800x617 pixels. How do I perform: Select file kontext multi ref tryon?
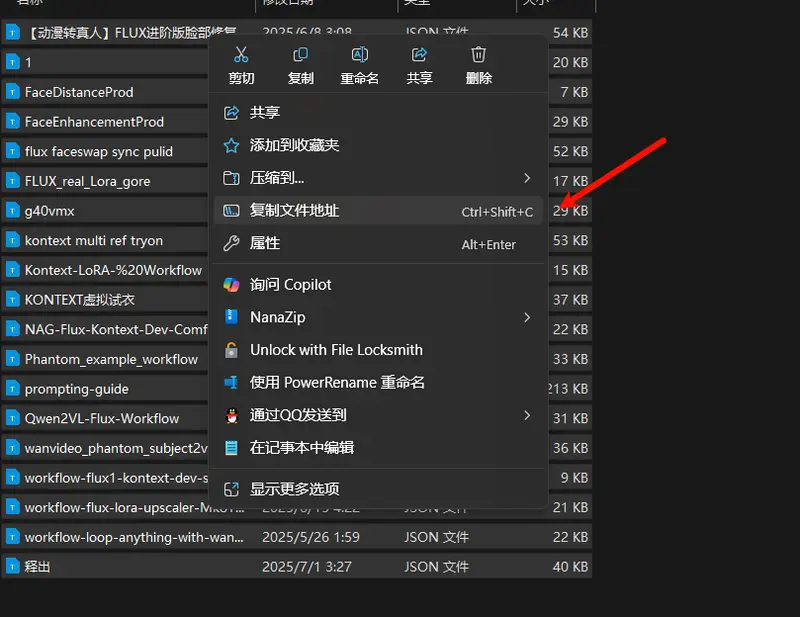point(94,241)
